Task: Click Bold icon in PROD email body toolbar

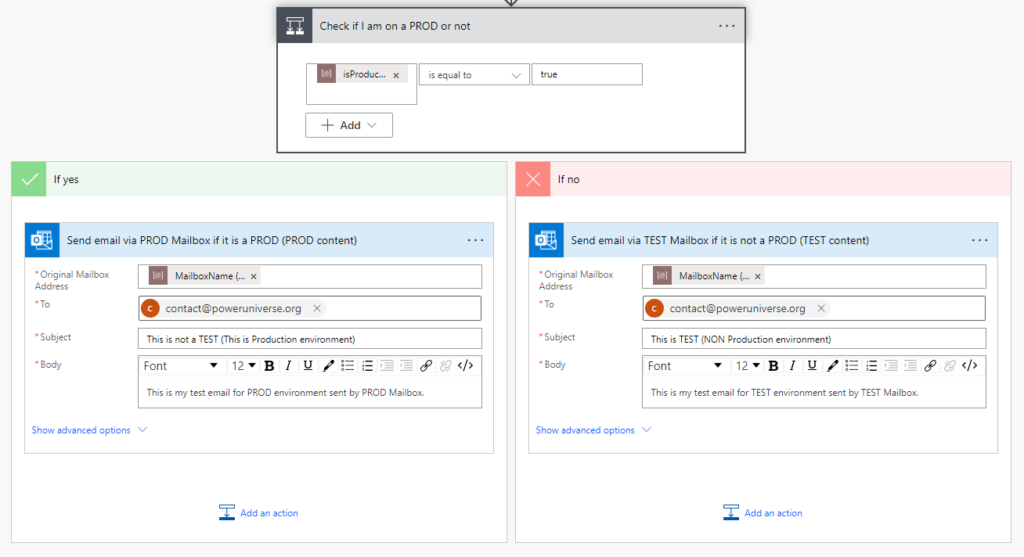Action: click(269, 366)
